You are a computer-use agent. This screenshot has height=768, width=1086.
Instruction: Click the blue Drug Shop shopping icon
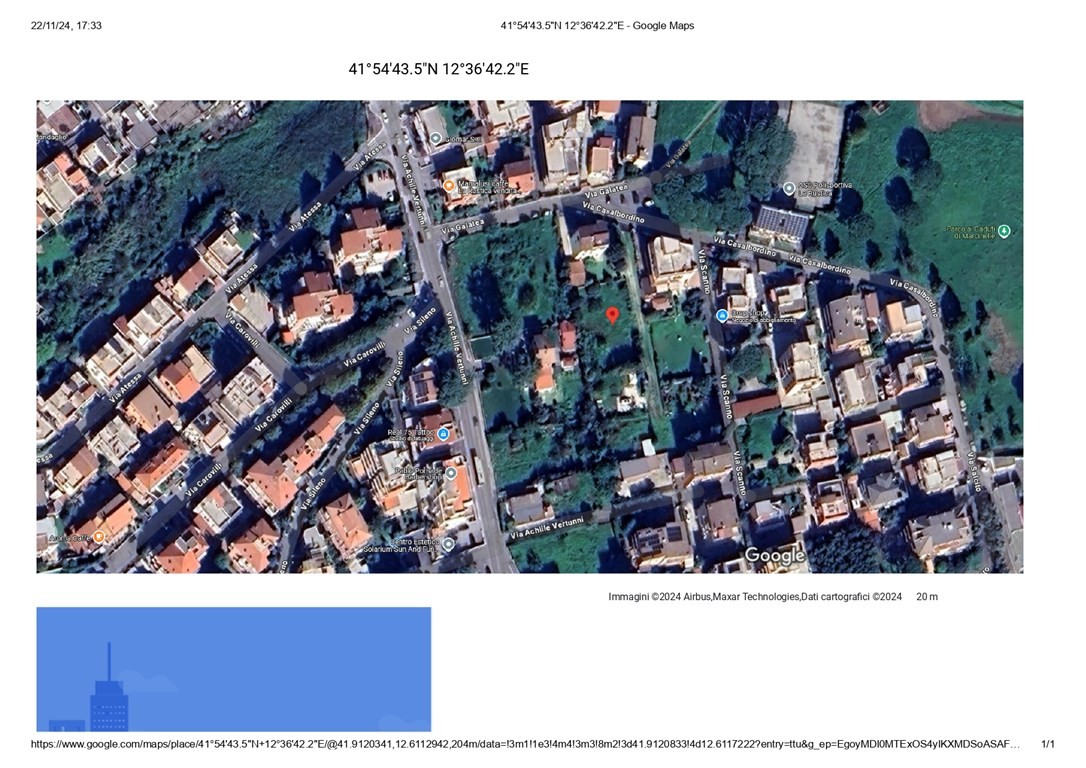click(x=722, y=316)
